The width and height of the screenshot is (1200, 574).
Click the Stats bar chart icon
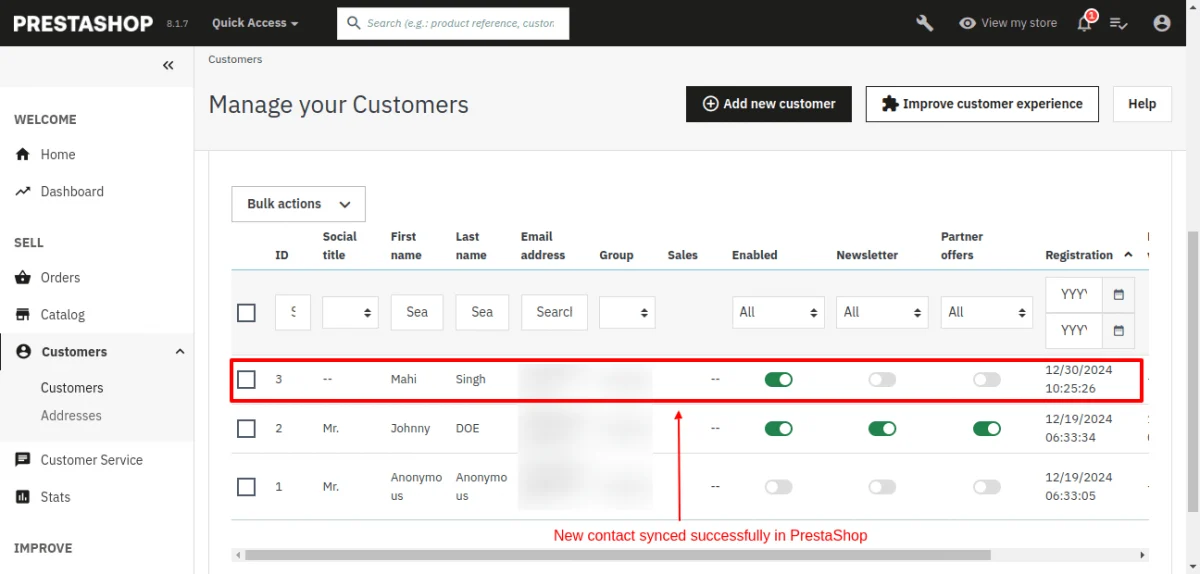click(x=23, y=497)
